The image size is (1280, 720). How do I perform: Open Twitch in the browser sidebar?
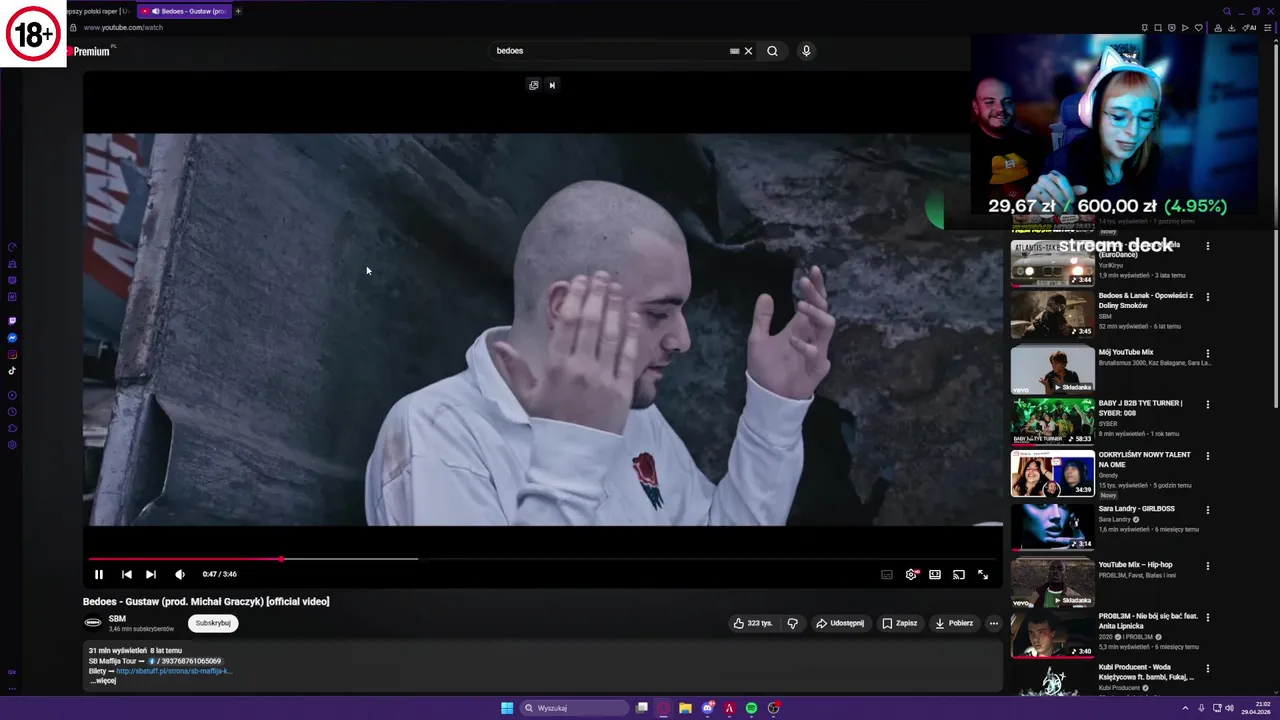coord(12,321)
